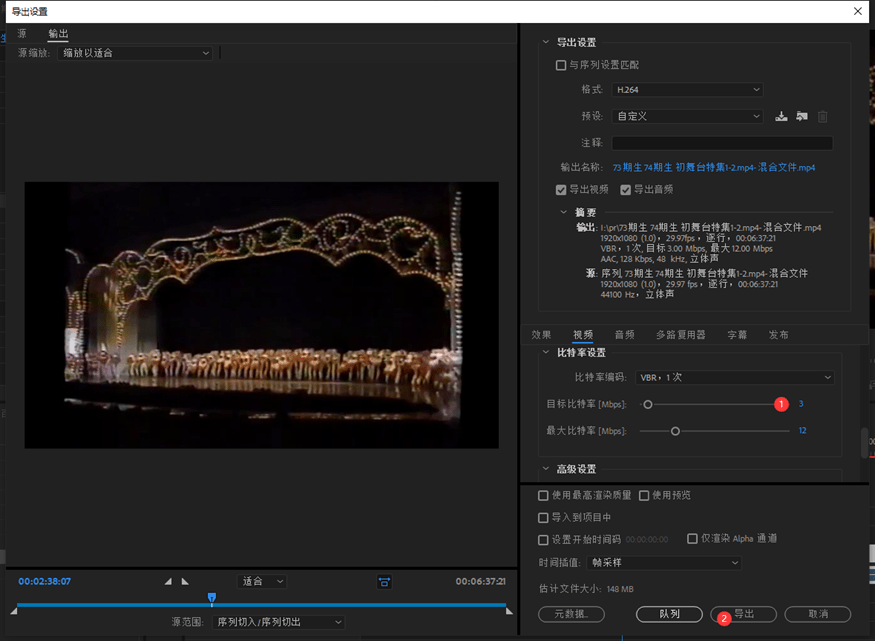Switch to the 音频 (Audio) tab
Screen dimensions: 875x641
click(624, 335)
